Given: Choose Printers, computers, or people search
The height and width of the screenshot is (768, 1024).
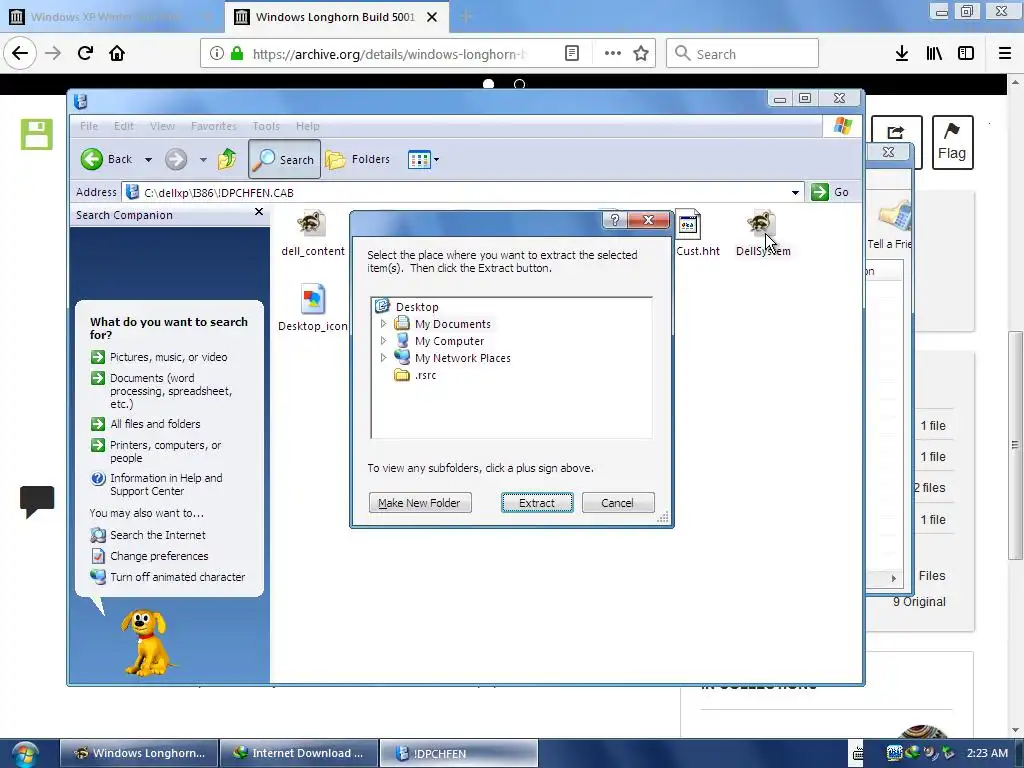Looking at the screenshot, I should tap(166, 451).
